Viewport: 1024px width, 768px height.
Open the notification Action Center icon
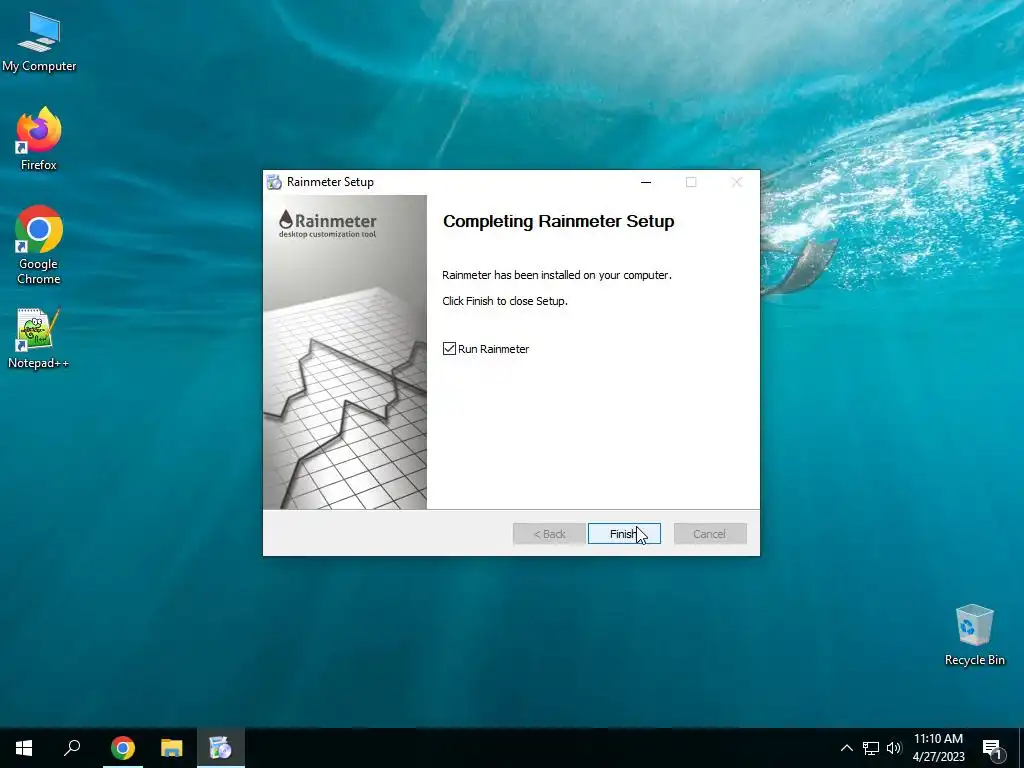point(992,748)
